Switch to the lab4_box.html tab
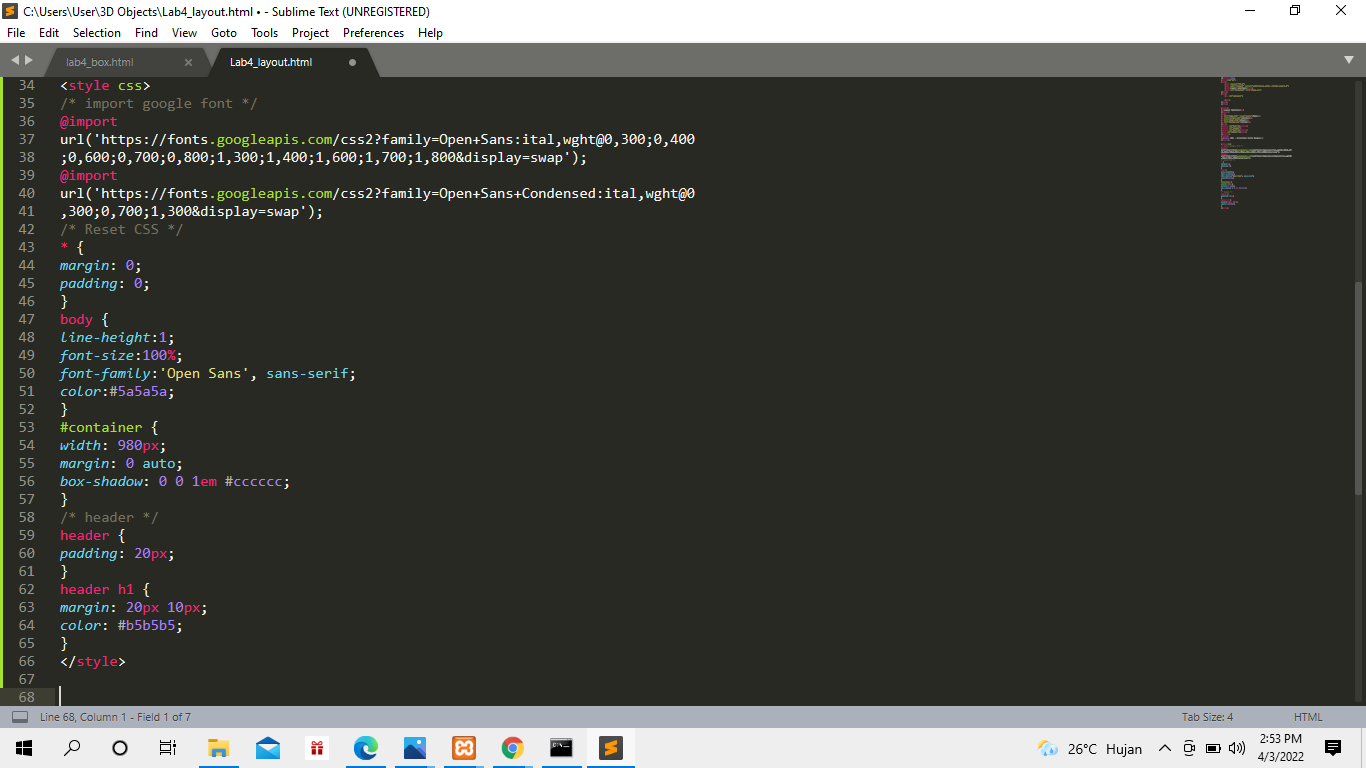1366x768 pixels. 110,61
